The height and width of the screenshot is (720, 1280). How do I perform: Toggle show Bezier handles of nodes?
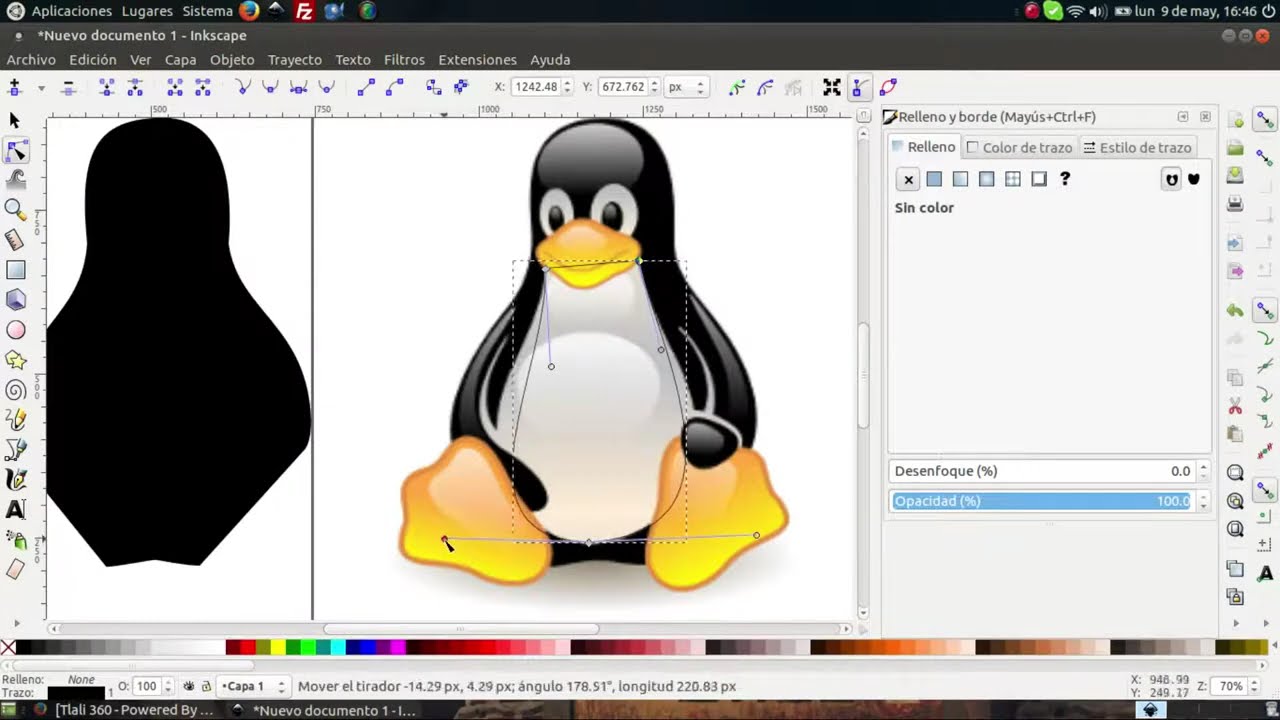tap(859, 87)
